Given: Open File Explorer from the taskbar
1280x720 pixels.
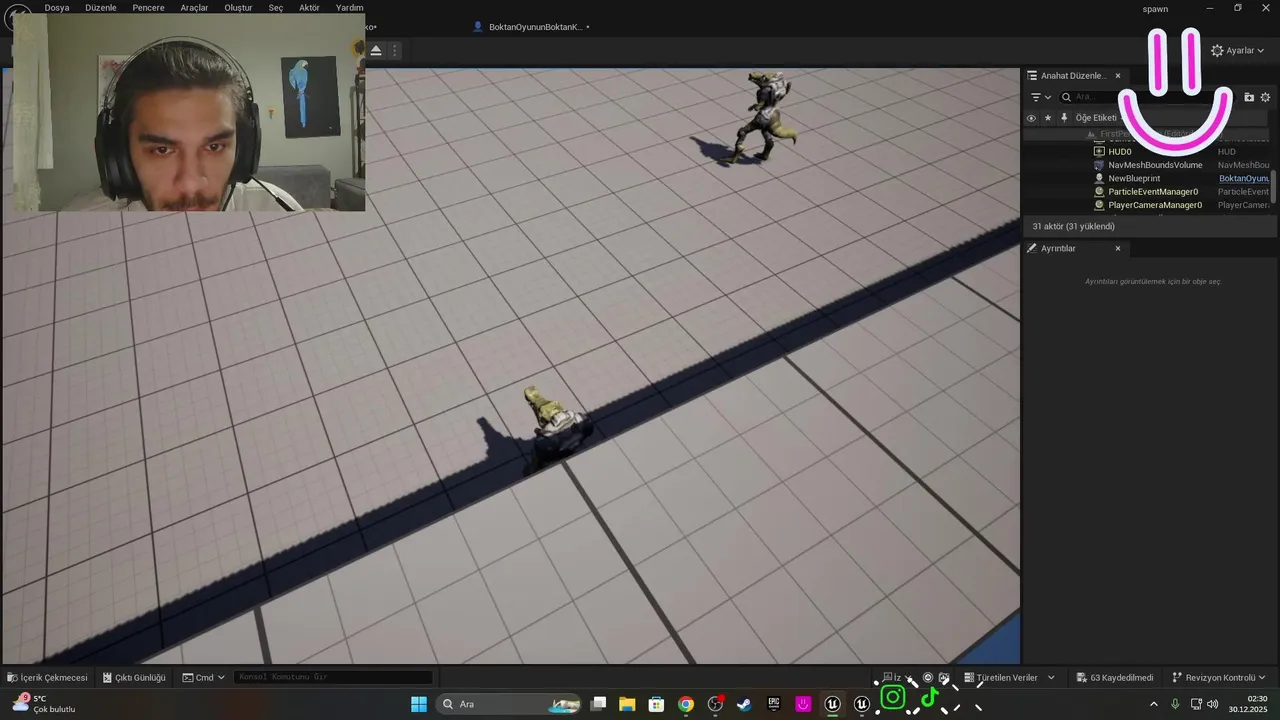Looking at the screenshot, I should [627, 704].
